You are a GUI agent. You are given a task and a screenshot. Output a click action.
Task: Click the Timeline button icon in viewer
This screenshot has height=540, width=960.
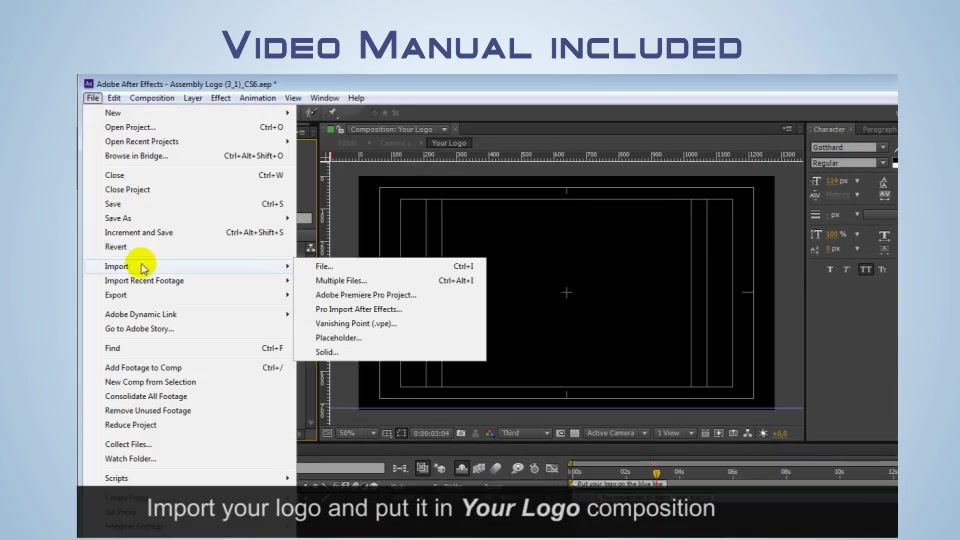click(733, 433)
